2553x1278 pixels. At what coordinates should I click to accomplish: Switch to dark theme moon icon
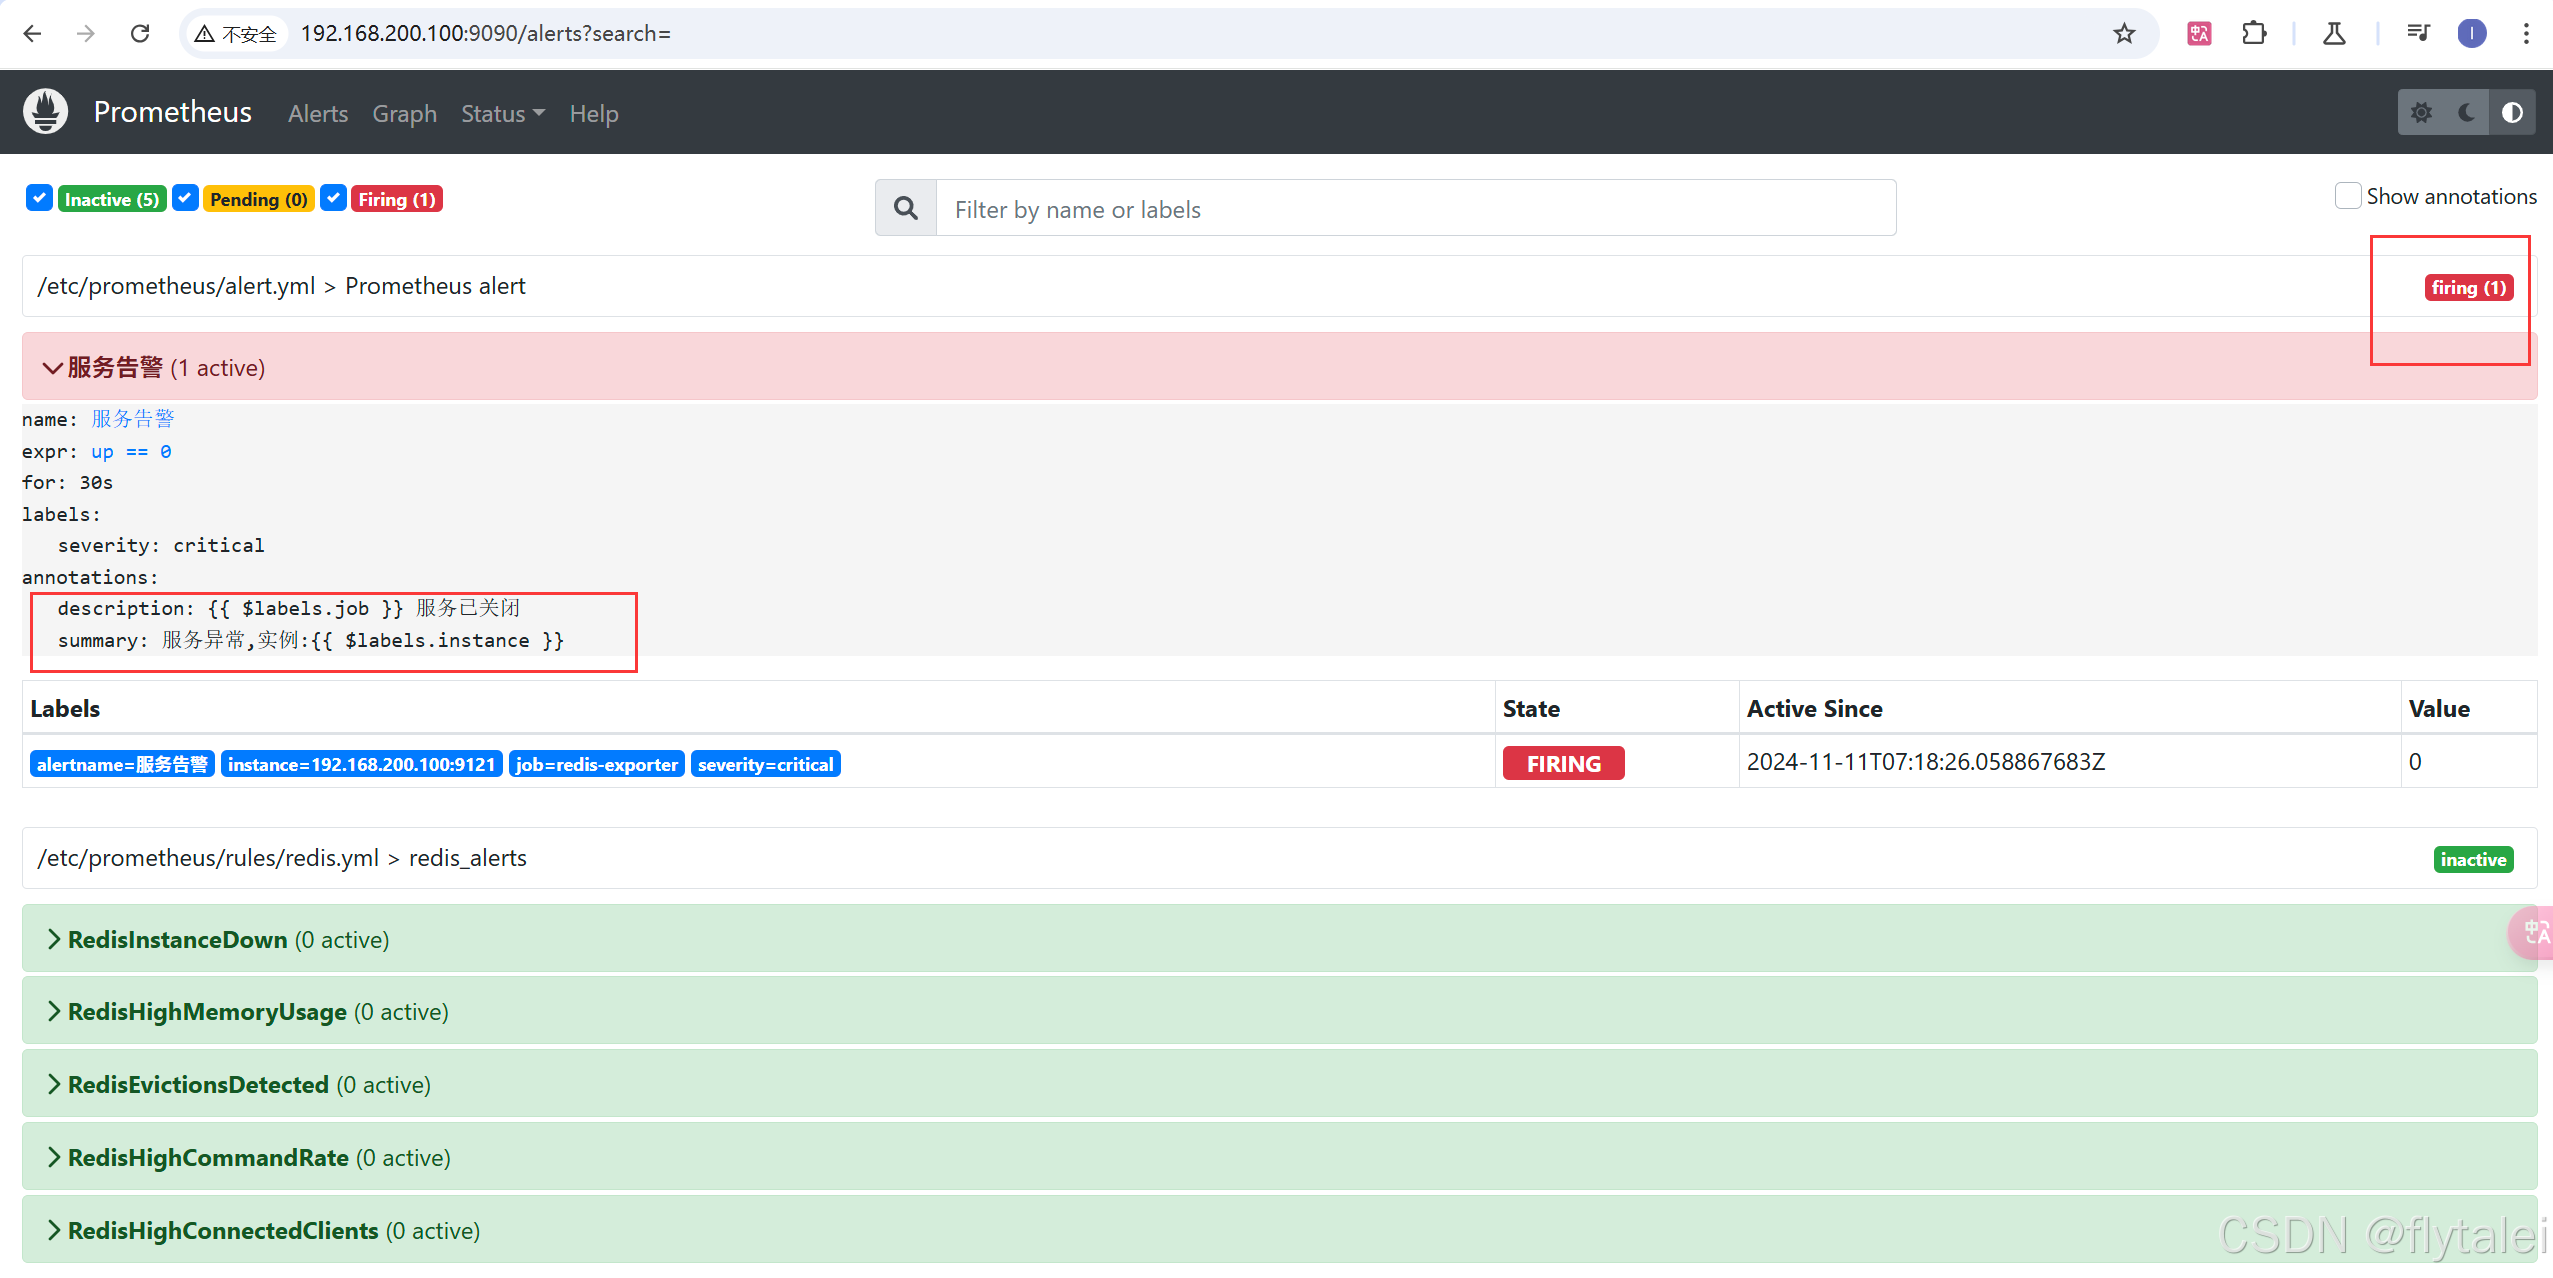(x=2466, y=112)
